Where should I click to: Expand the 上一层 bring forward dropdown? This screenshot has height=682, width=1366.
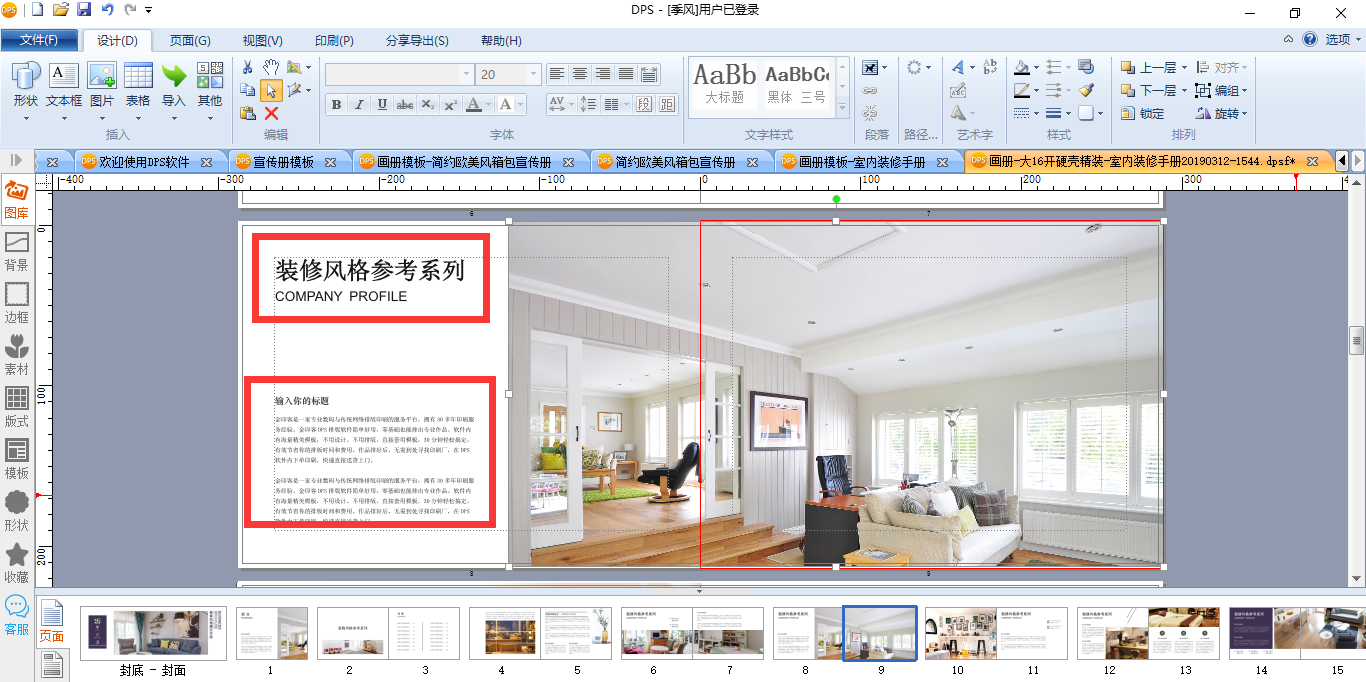click(1184, 68)
